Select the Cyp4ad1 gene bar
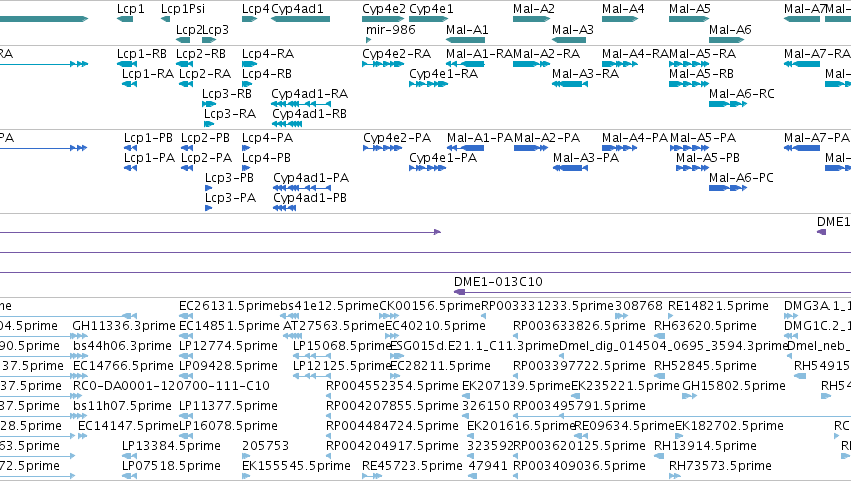Viewport: 851px width, 481px height. click(x=300, y=19)
